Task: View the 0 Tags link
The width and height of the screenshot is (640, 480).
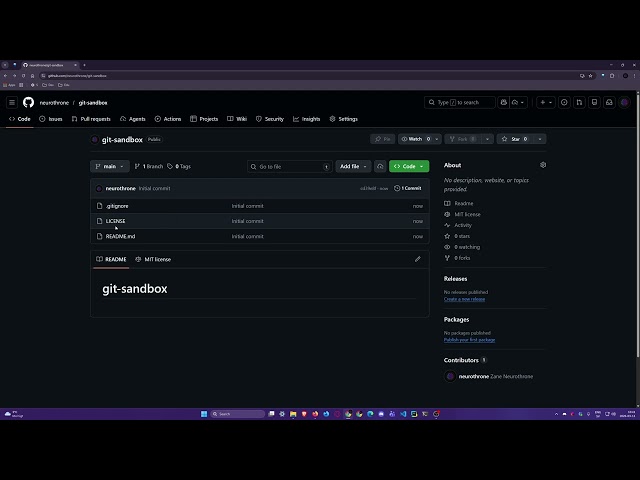Action: (x=179, y=167)
